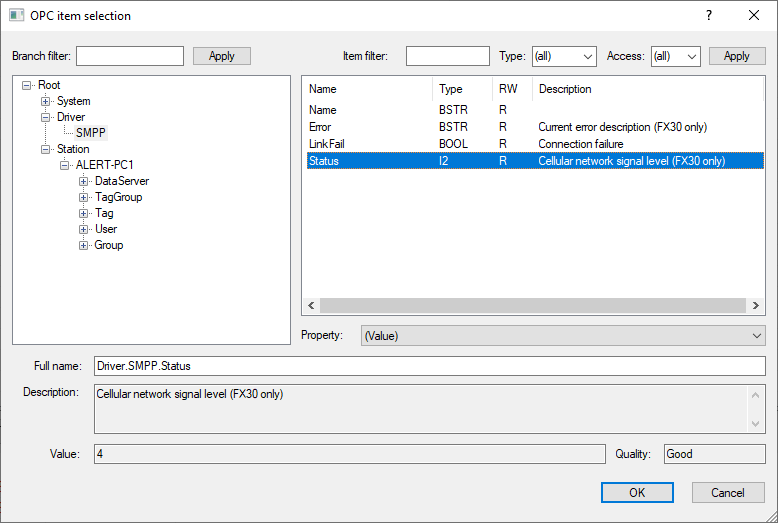Open the Property dropdown
778x523 pixels.
(x=562, y=336)
